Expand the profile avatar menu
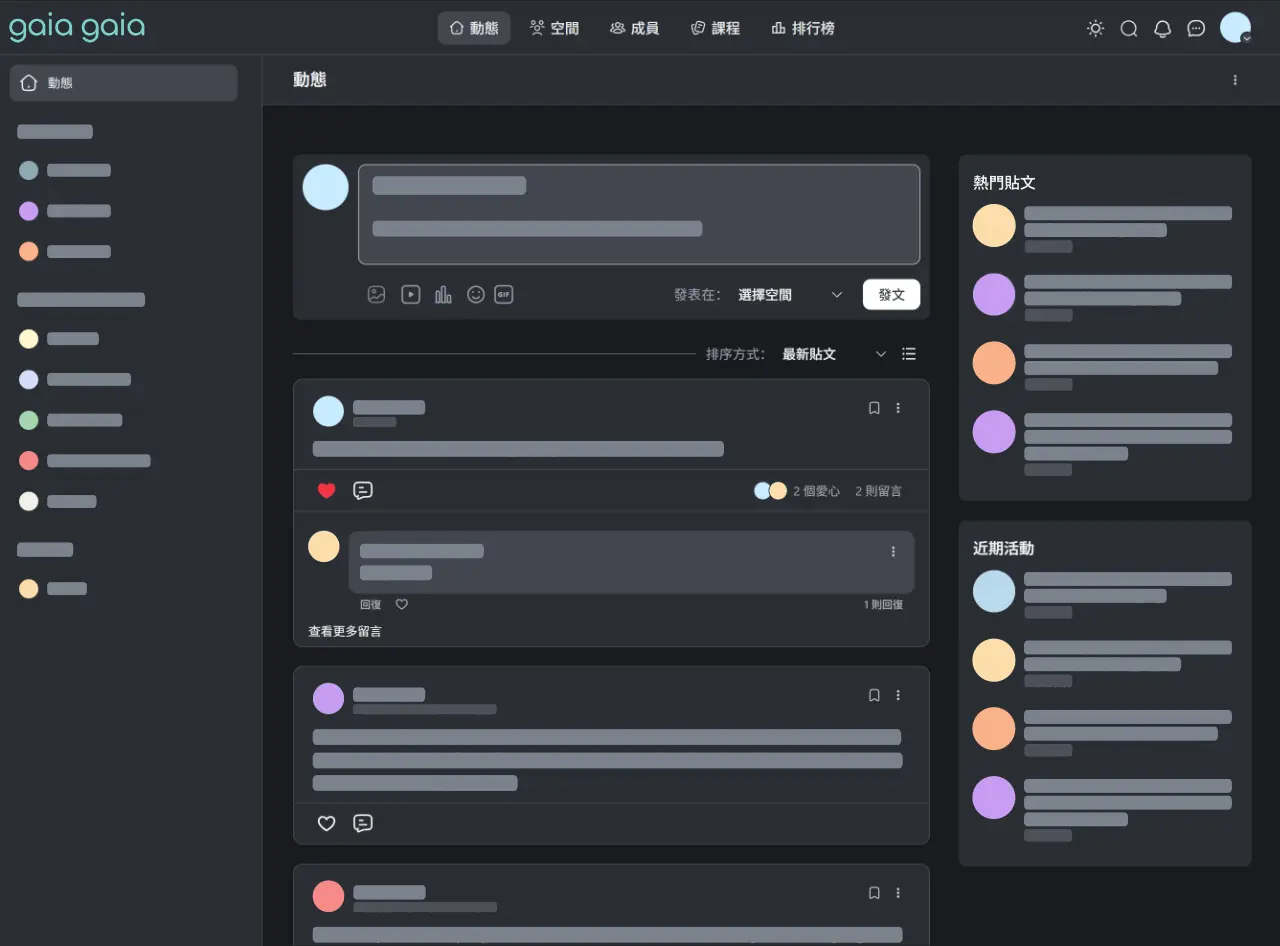This screenshot has height=946, width=1280. click(x=1236, y=28)
